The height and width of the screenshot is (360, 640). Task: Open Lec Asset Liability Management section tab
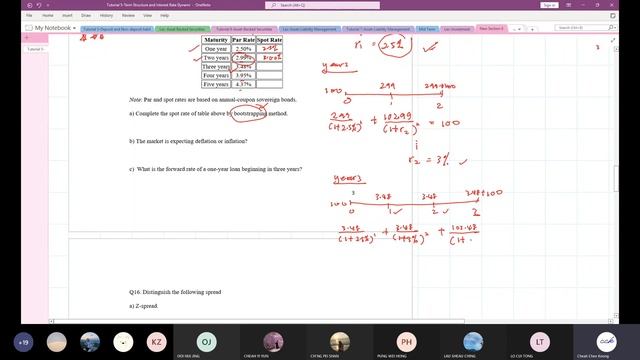tap(310, 29)
